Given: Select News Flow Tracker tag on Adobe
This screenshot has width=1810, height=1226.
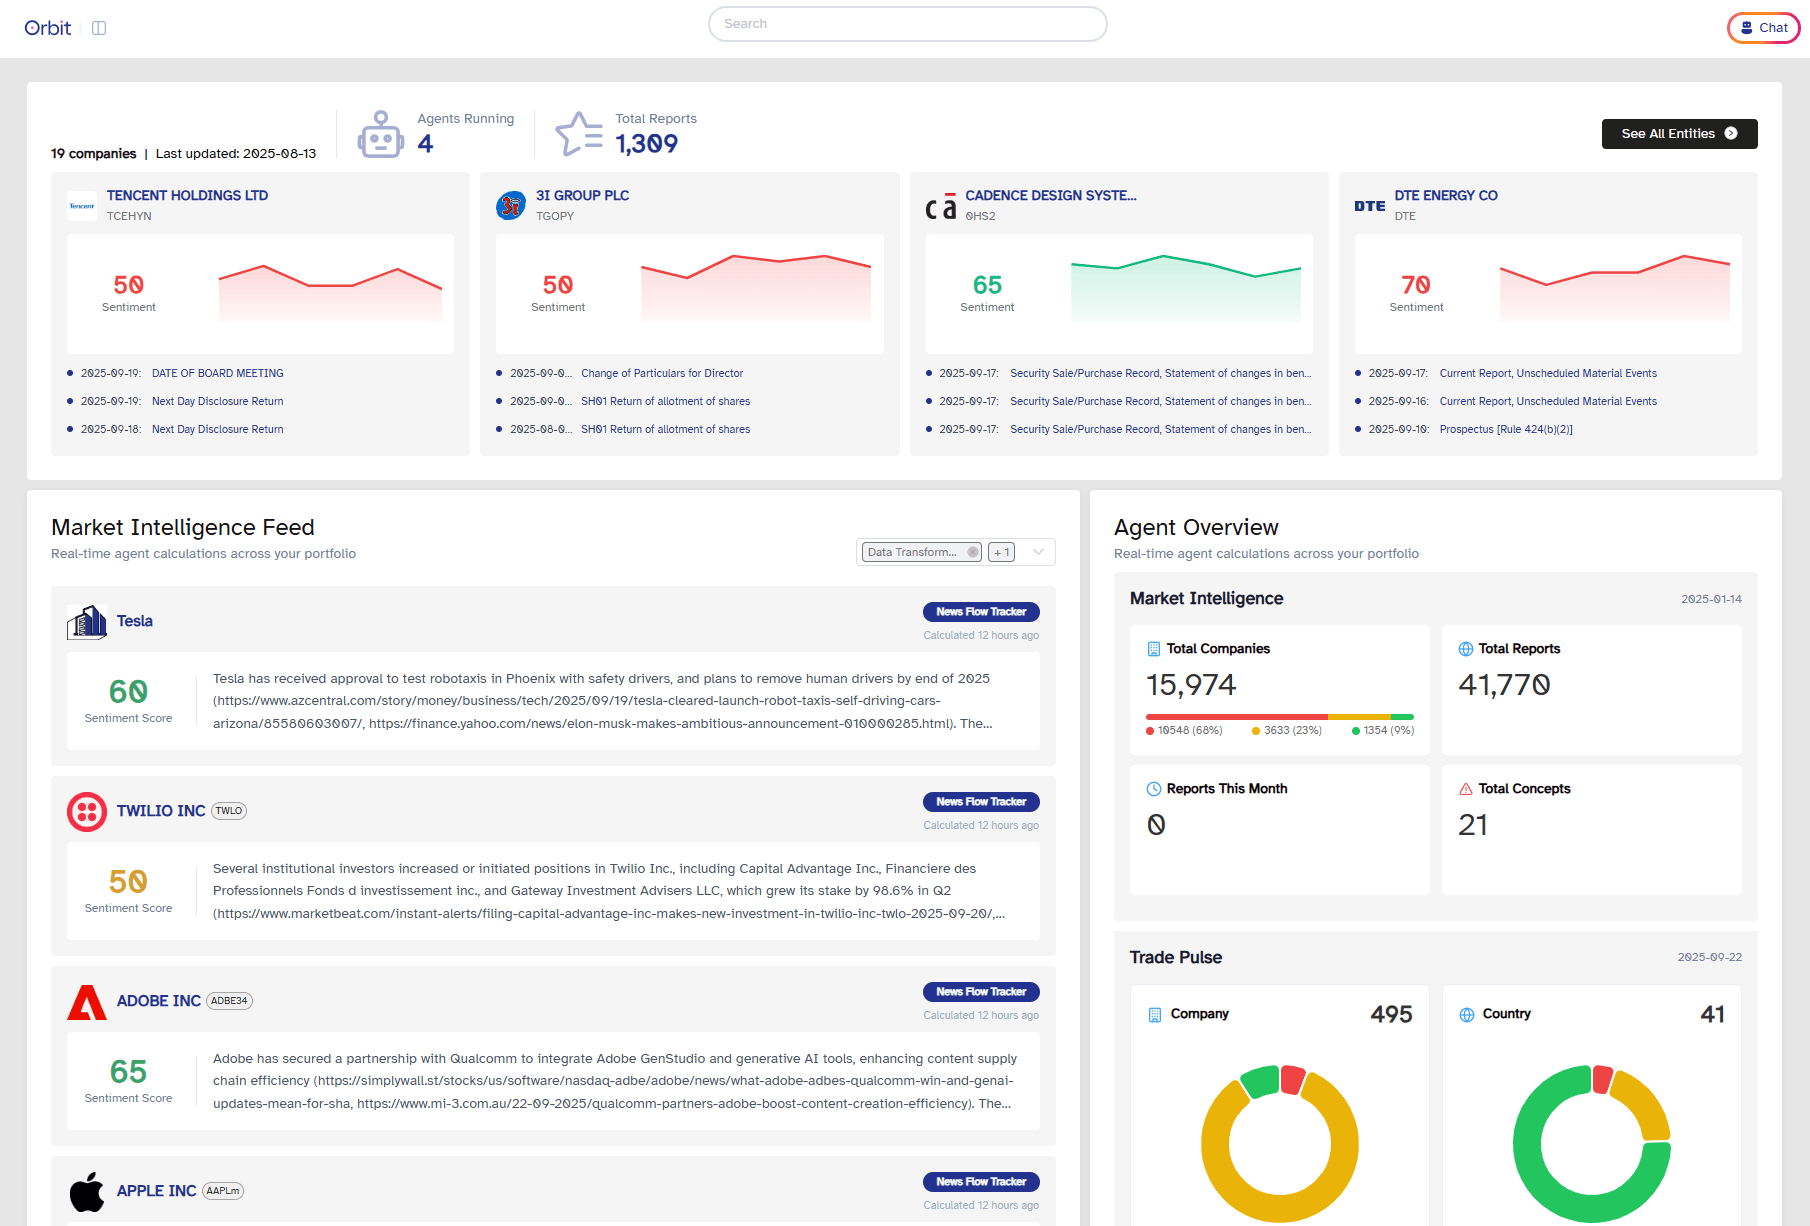Looking at the screenshot, I should click(981, 992).
